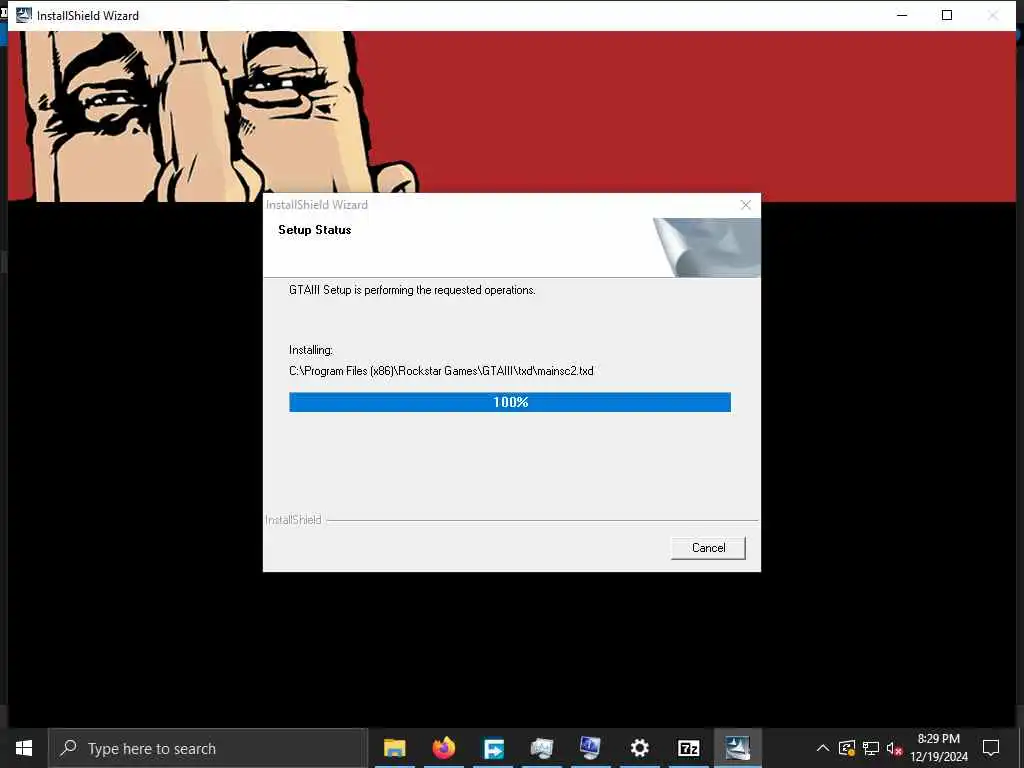The height and width of the screenshot is (768, 1024).
Task: Cancel the GTAIII installation
Action: tap(708, 547)
